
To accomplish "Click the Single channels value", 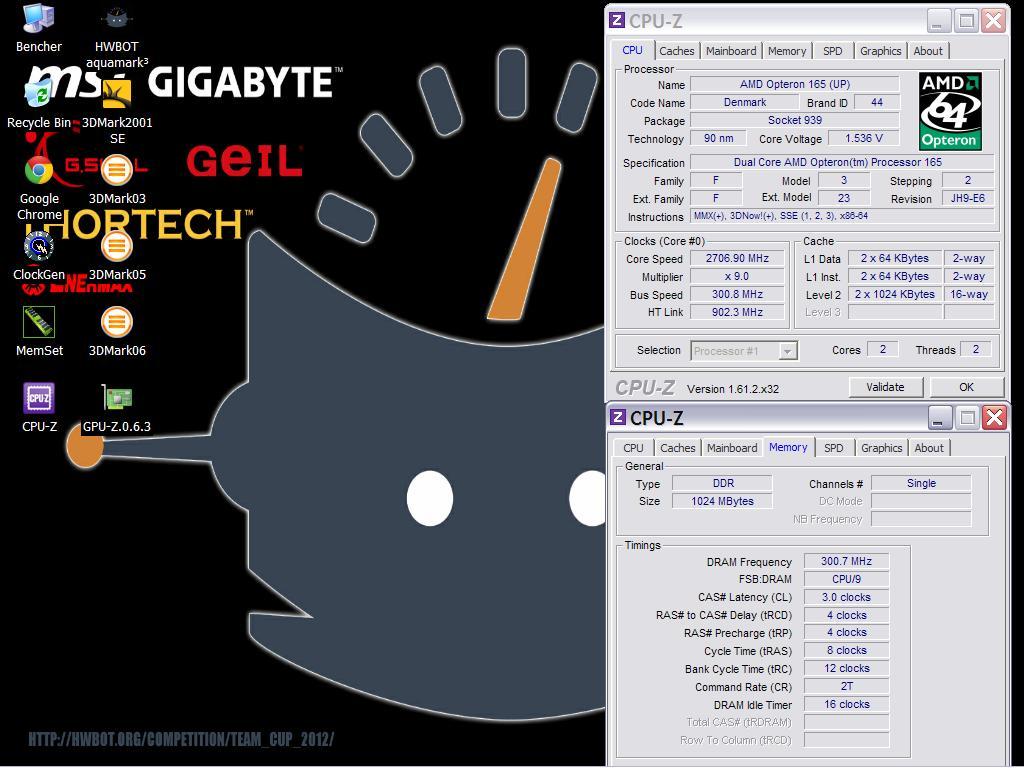I will coord(921,483).
